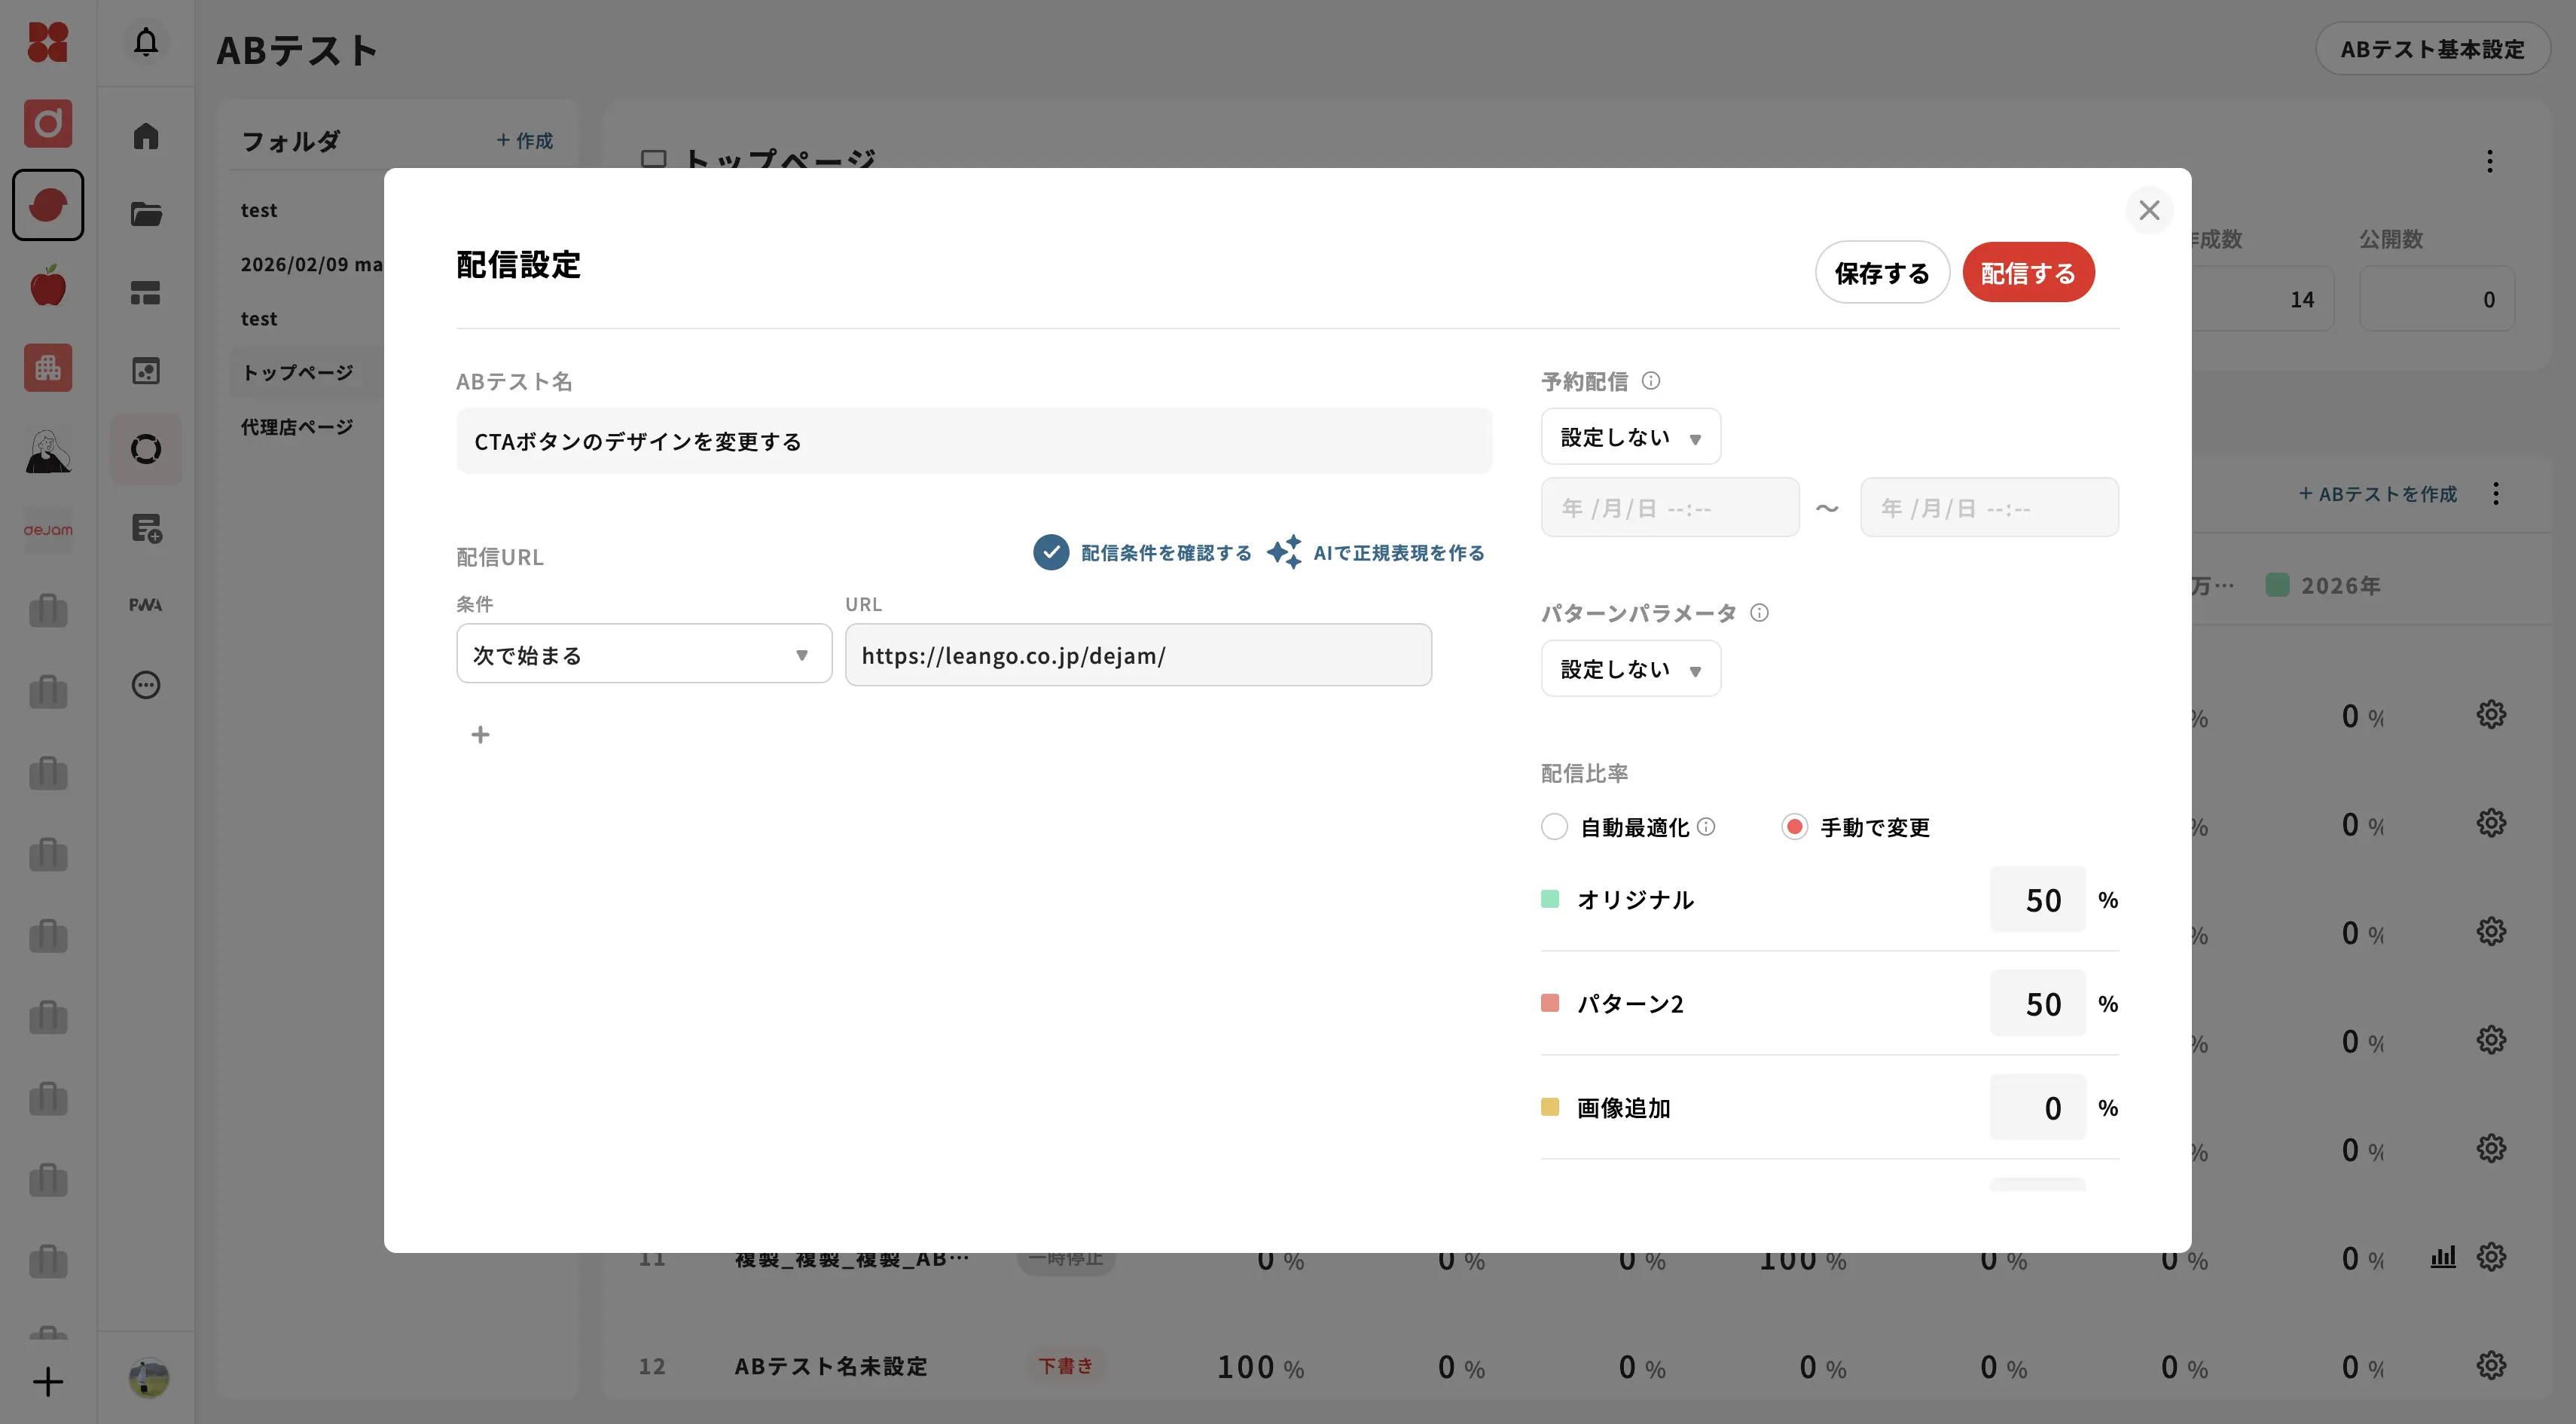The height and width of the screenshot is (1424, 2576).
Task: Click the four-petal app logo
Action: pyautogui.click(x=48, y=42)
